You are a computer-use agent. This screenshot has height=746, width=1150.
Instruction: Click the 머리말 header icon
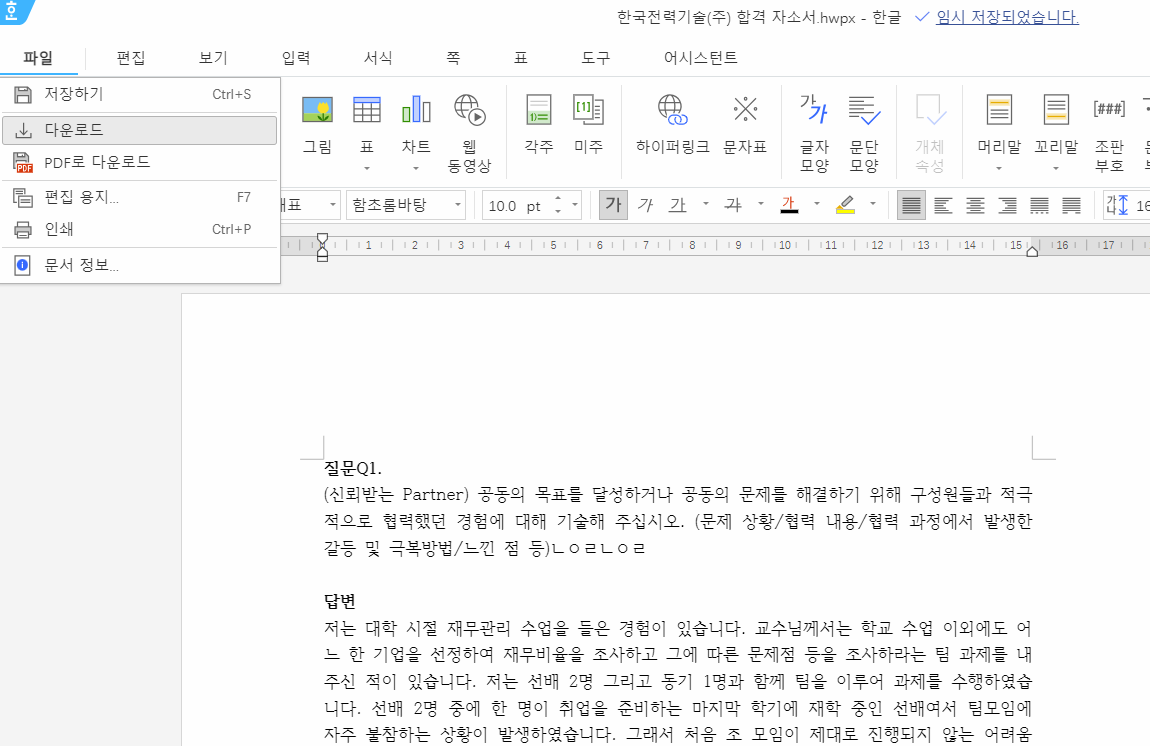click(x=999, y=110)
